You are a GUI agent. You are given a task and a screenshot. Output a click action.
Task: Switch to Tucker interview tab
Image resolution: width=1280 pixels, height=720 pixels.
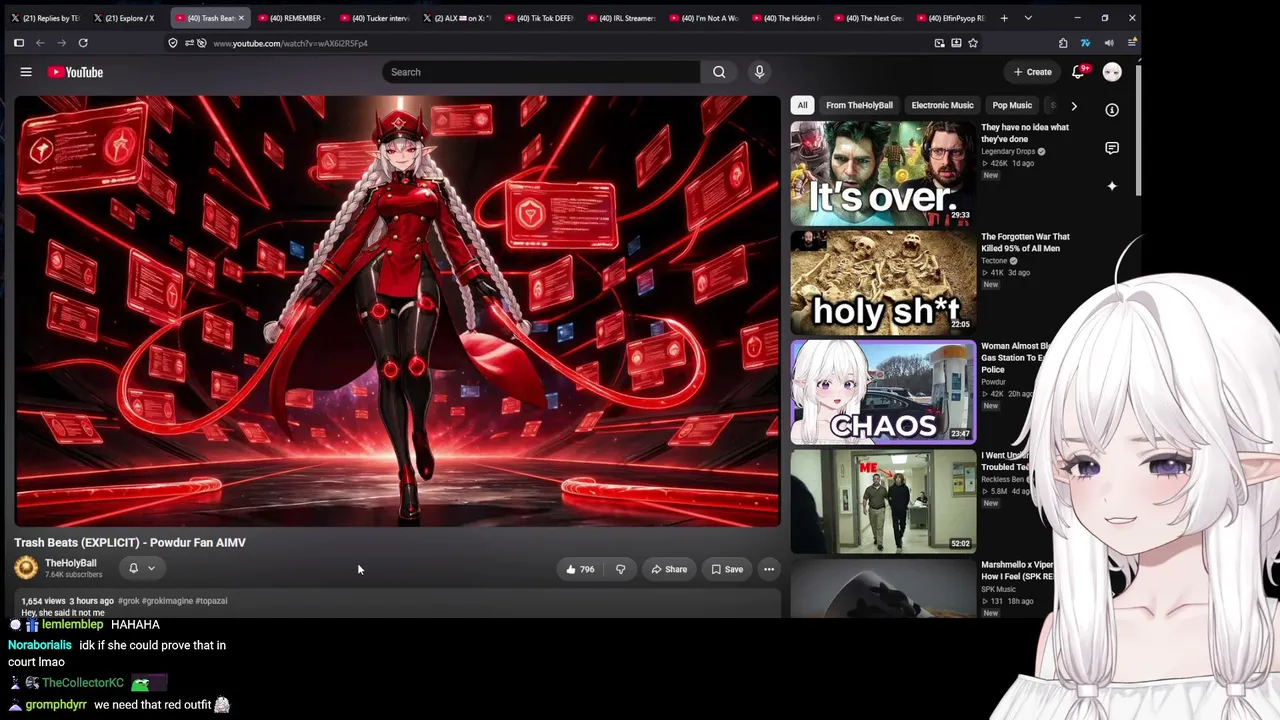pyautogui.click(x=374, y=18)
